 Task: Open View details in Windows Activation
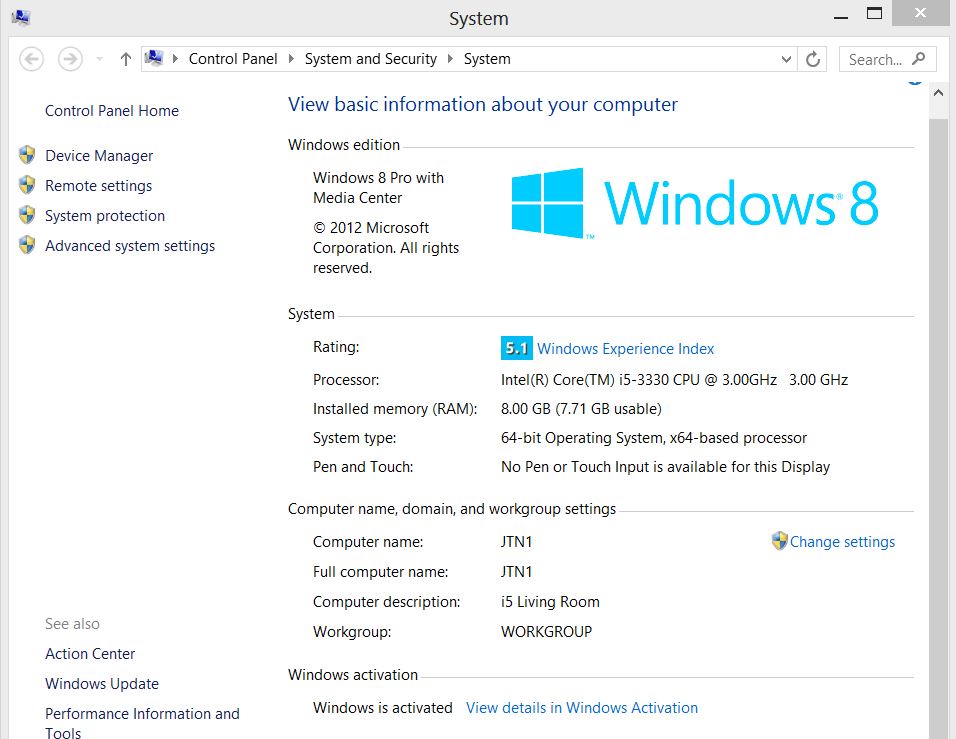[582, 708]
